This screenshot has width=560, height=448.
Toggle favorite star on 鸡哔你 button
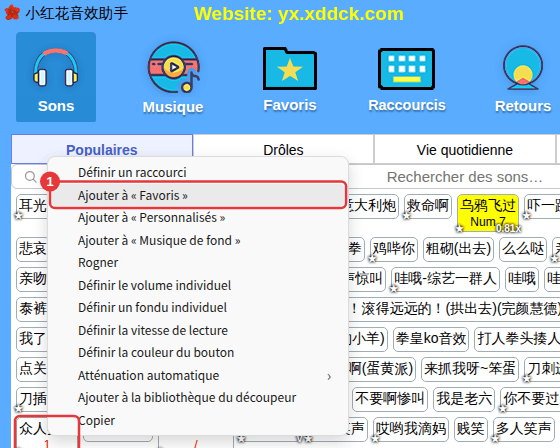(x=372, y=258)
